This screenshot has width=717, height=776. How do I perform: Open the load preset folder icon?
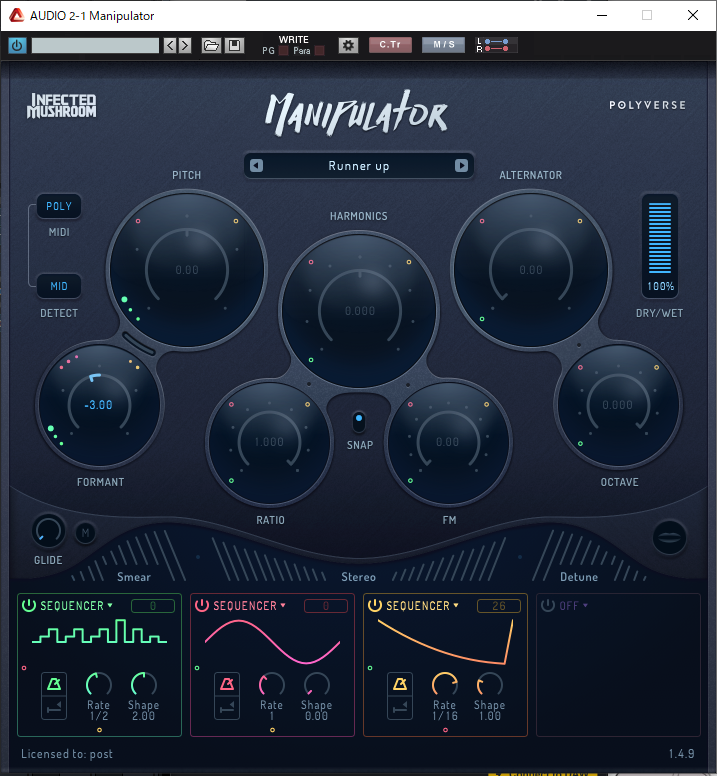click(x=211, y=46)
